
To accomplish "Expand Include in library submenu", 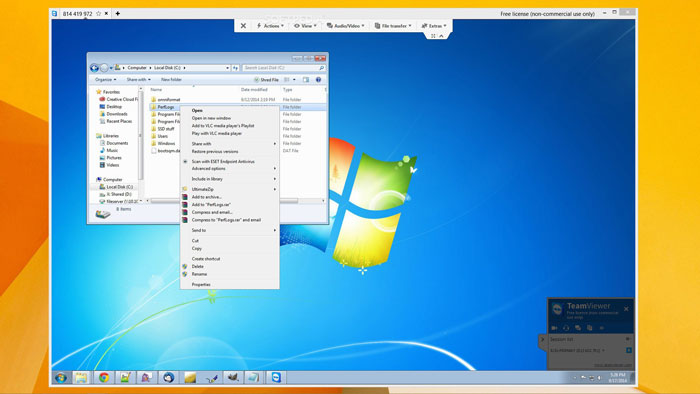I will tap(230, 179).
